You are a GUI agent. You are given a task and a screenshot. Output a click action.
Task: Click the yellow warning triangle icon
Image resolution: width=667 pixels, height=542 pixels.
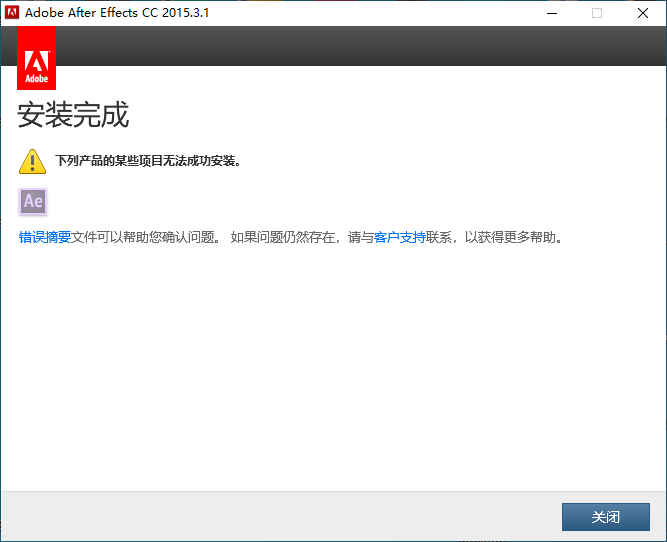point(32,162)
